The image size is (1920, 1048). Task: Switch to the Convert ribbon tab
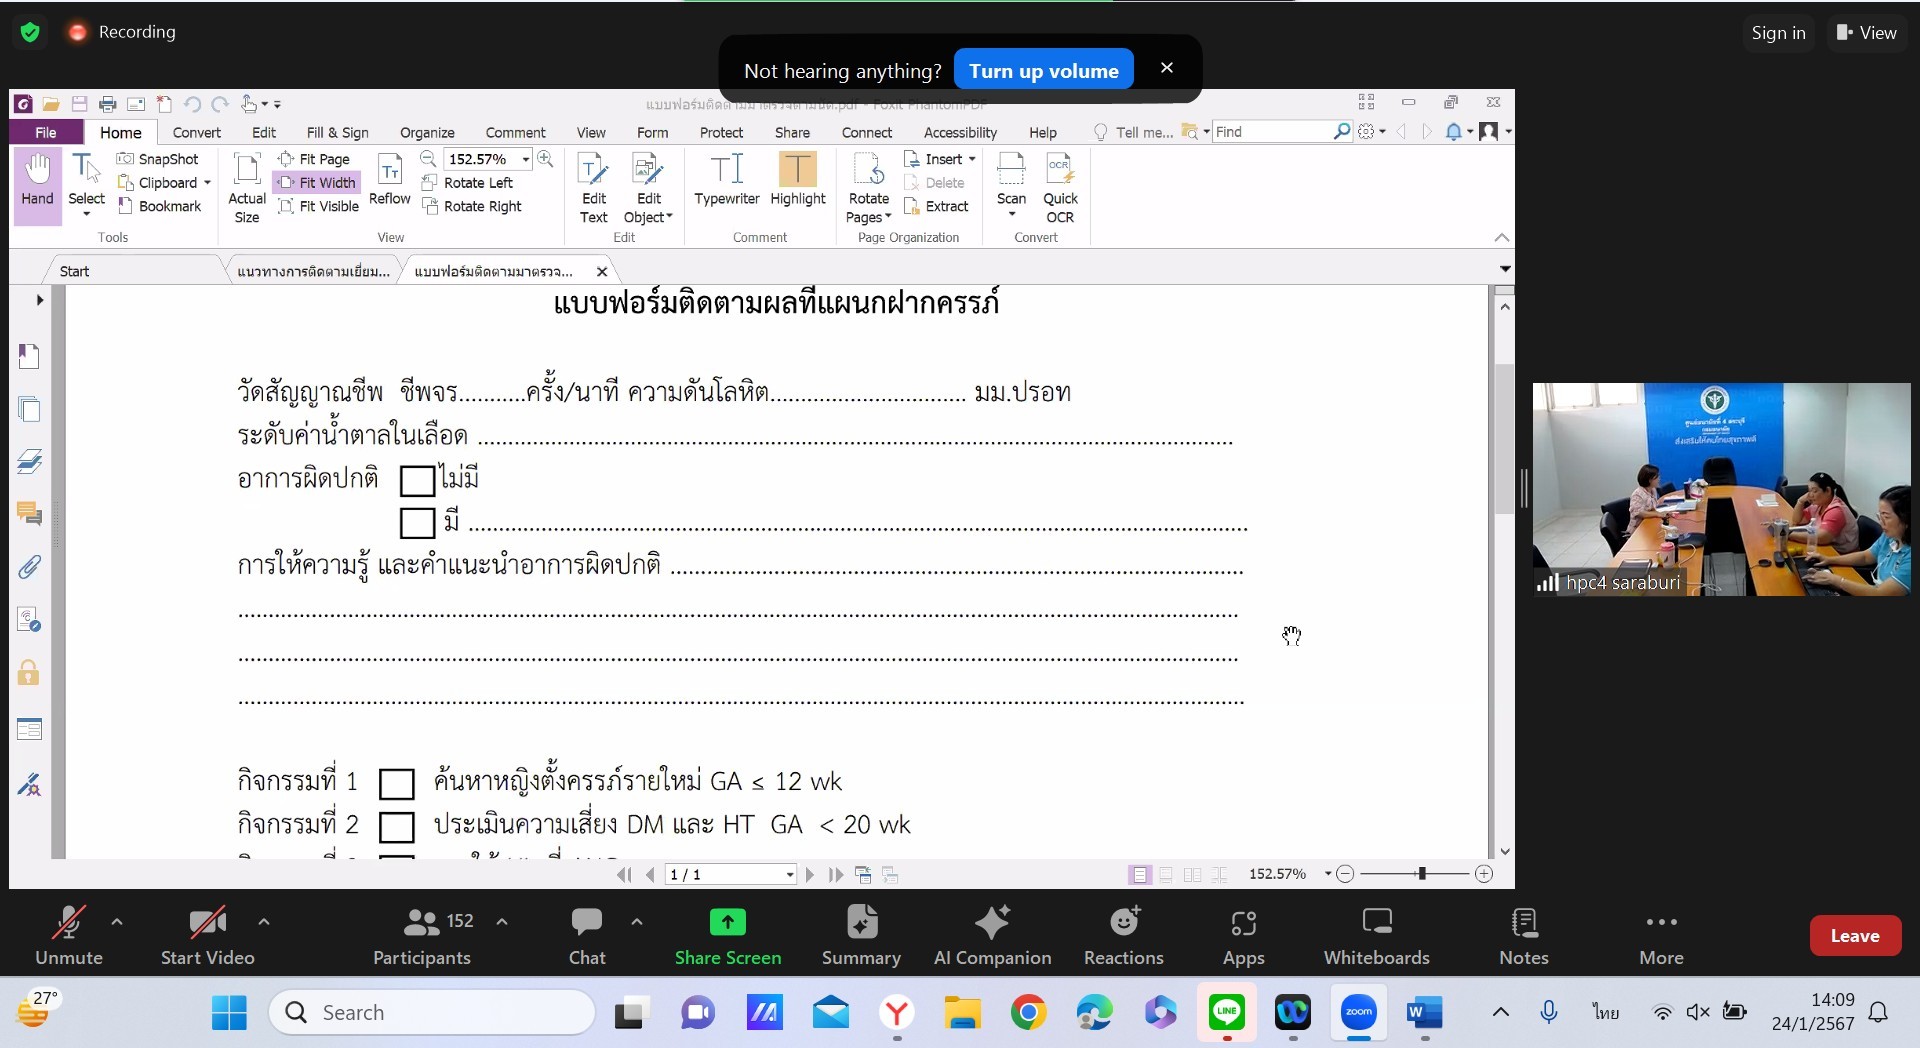pyautogui.click(x=196, y=133)
